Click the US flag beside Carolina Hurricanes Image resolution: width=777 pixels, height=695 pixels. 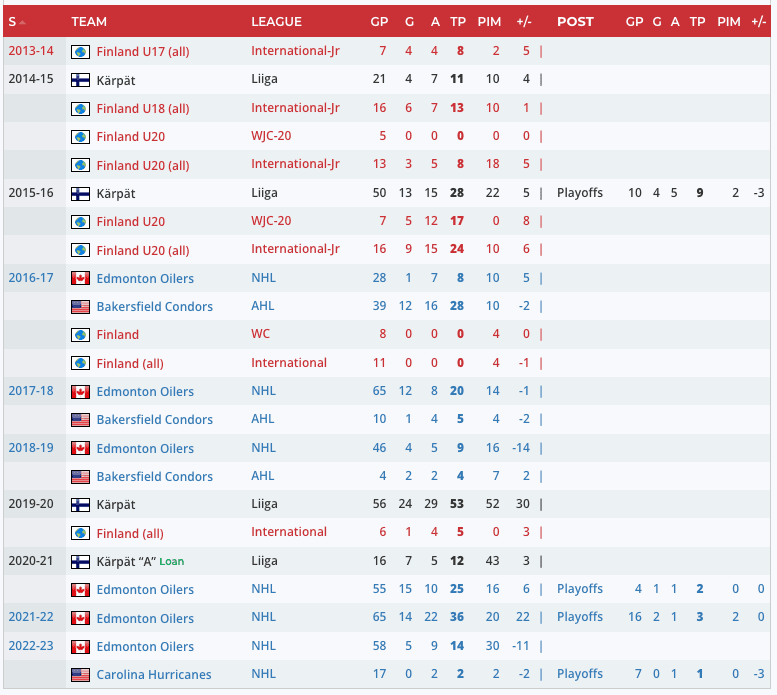click(x=81, y=675)
